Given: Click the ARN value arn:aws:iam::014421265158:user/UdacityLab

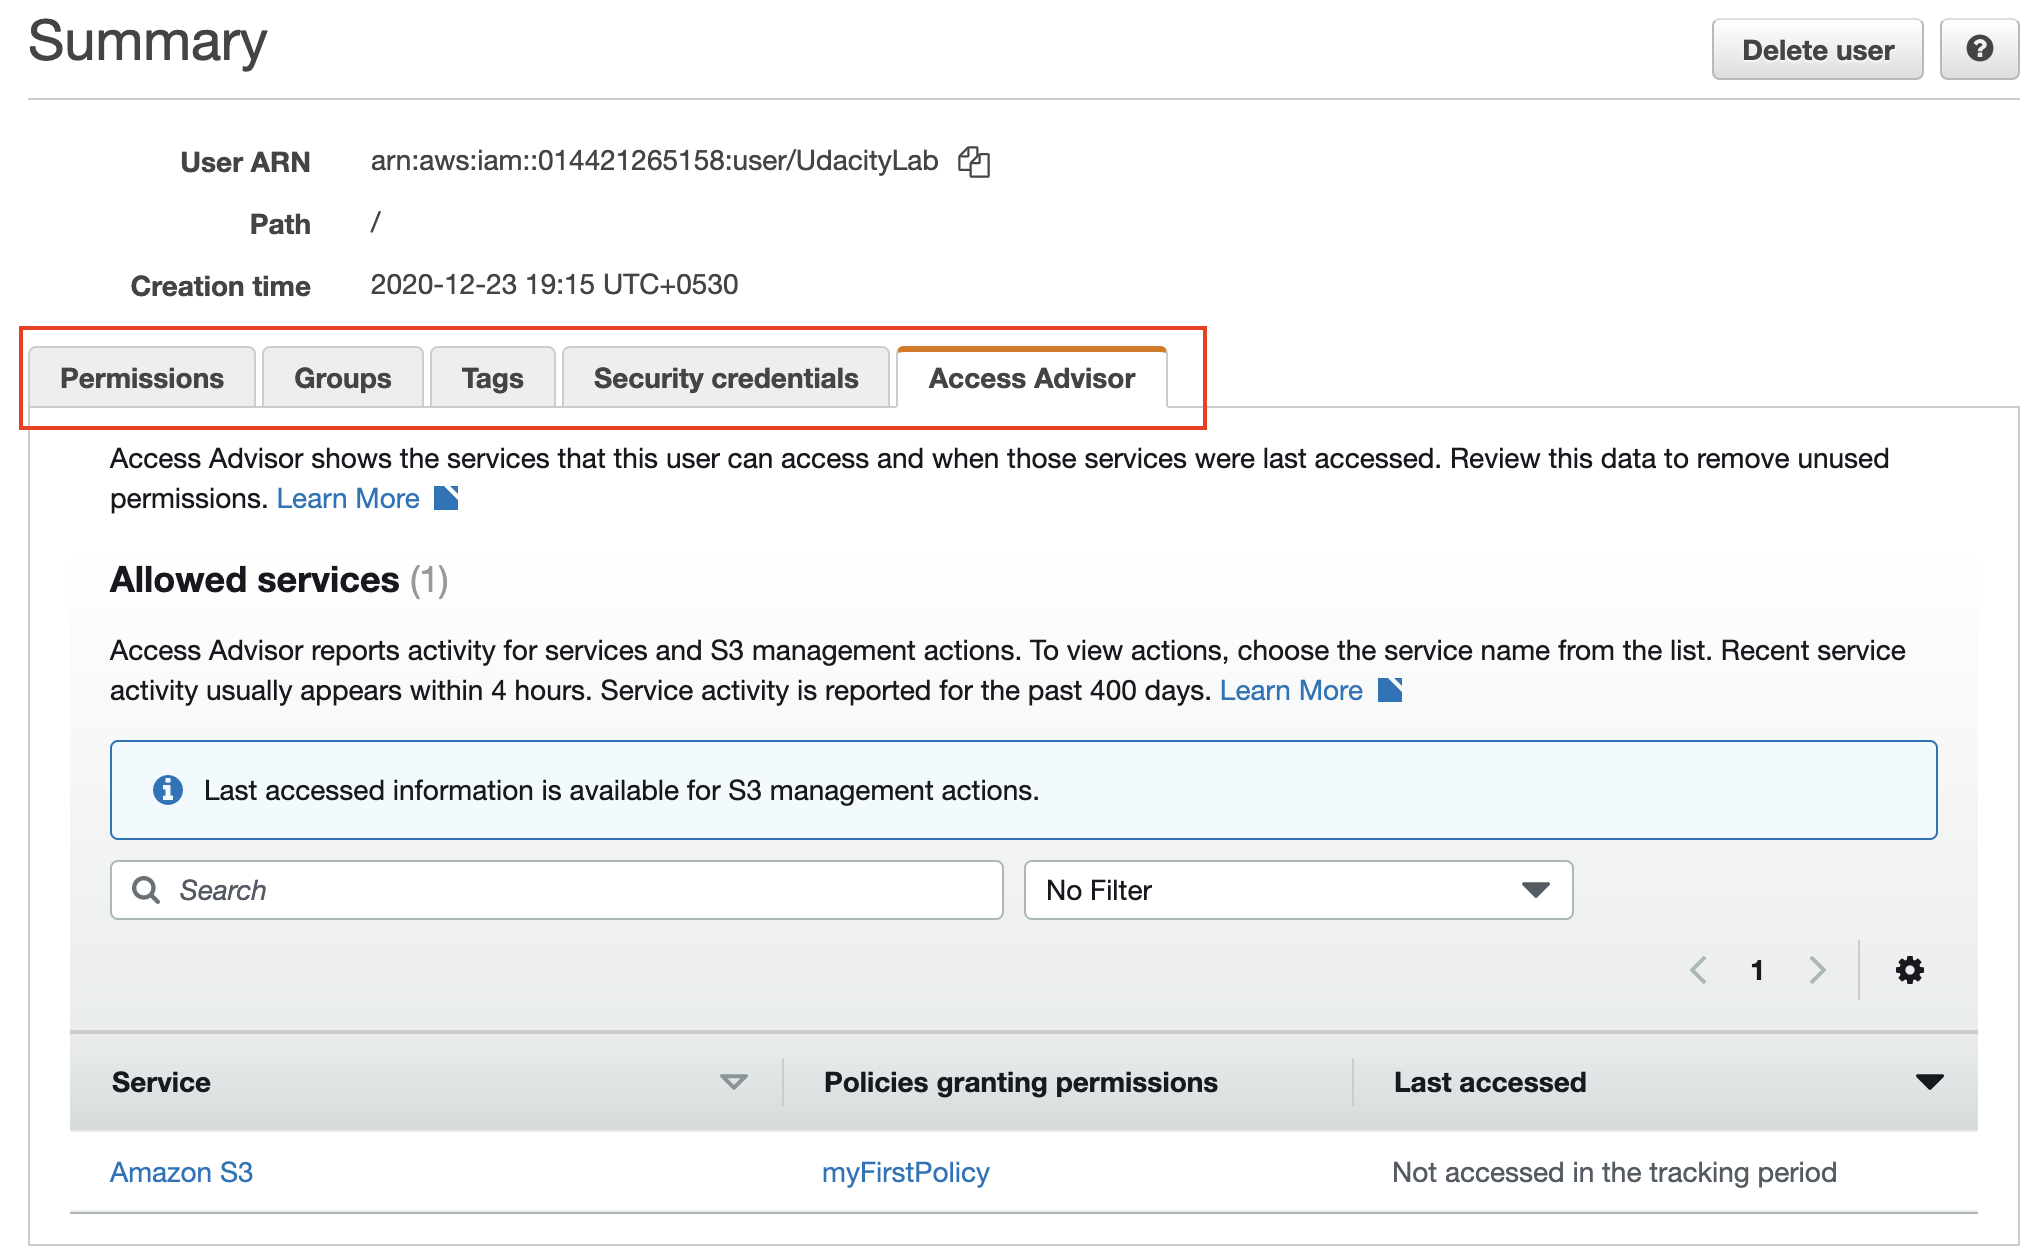Looking at the screenshot, I should pos(654,161).
